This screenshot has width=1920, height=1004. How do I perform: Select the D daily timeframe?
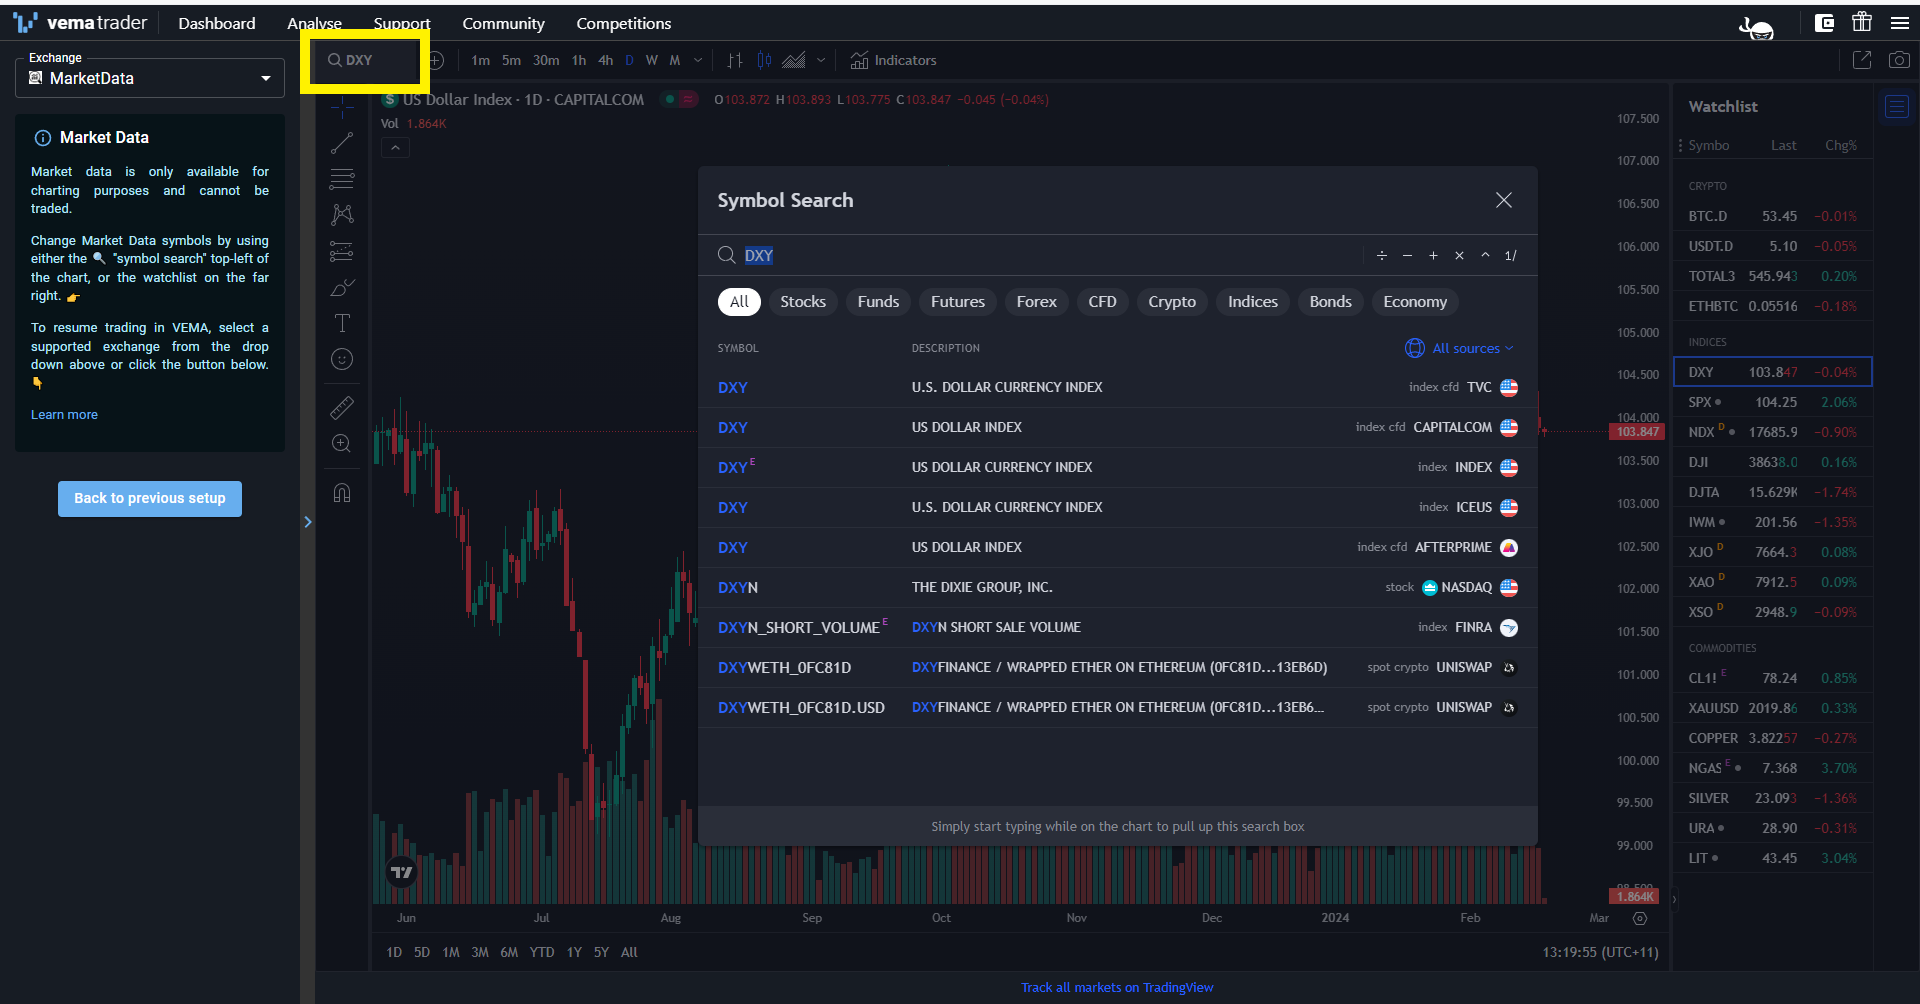point(629,60)
